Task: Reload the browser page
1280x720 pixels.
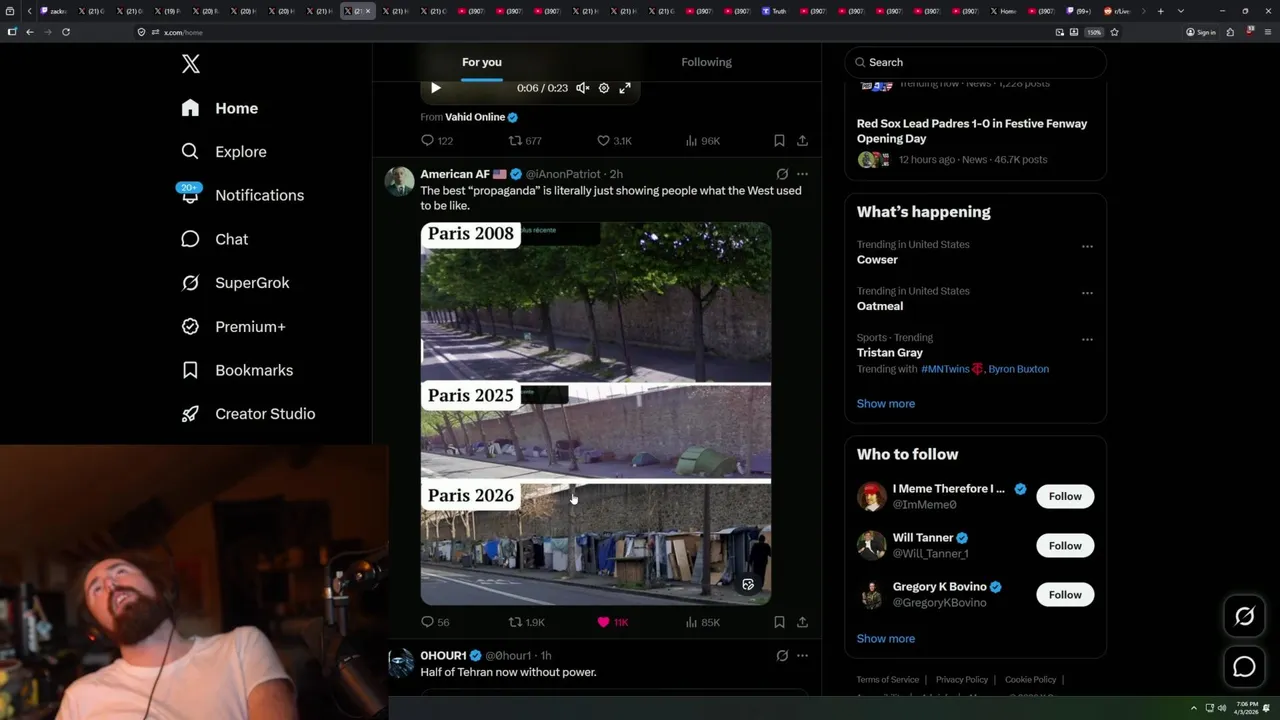Action: (66, 32)
